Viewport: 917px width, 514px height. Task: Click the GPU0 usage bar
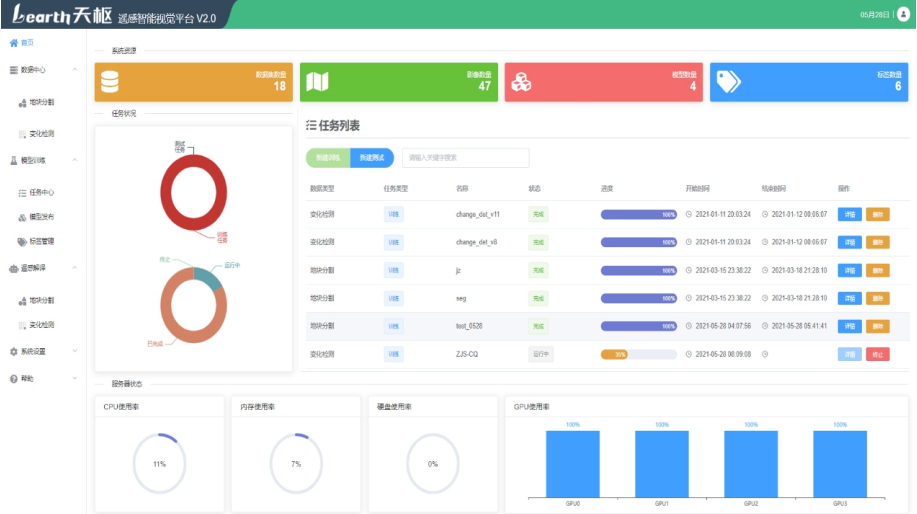pyautogui.click(x=573, y=464)
